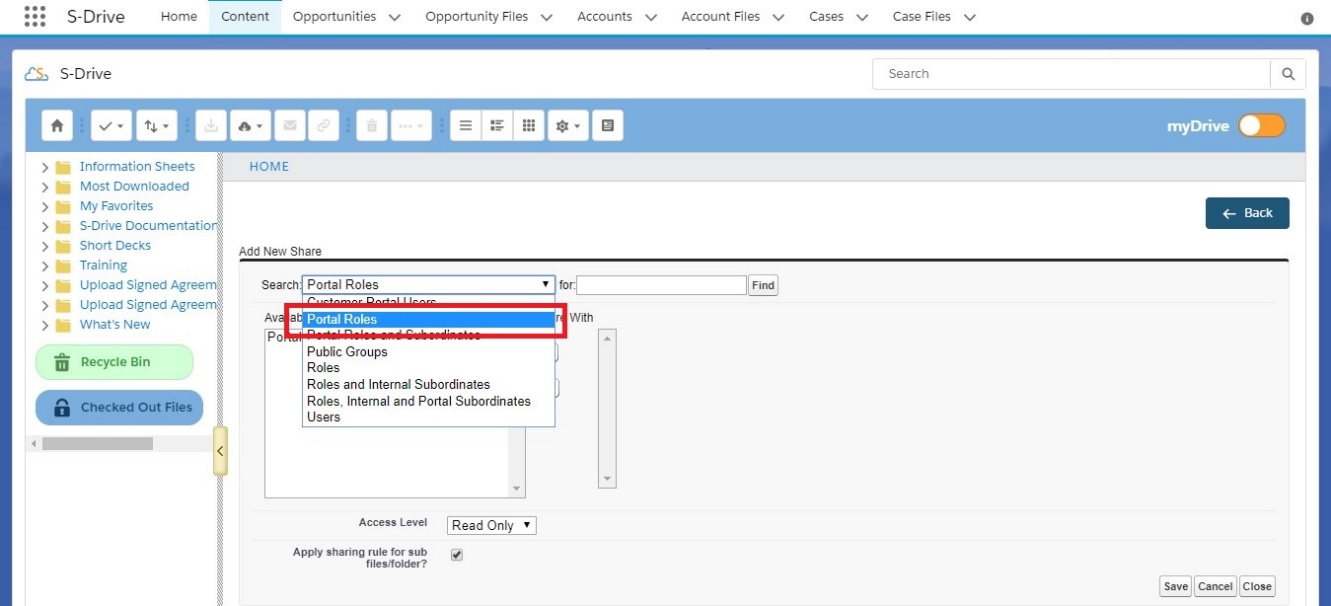The image size is (1331, 606).
Task: Click the S-Drive Search input field
Action: pyautogui.click(x=1072, y=74)
